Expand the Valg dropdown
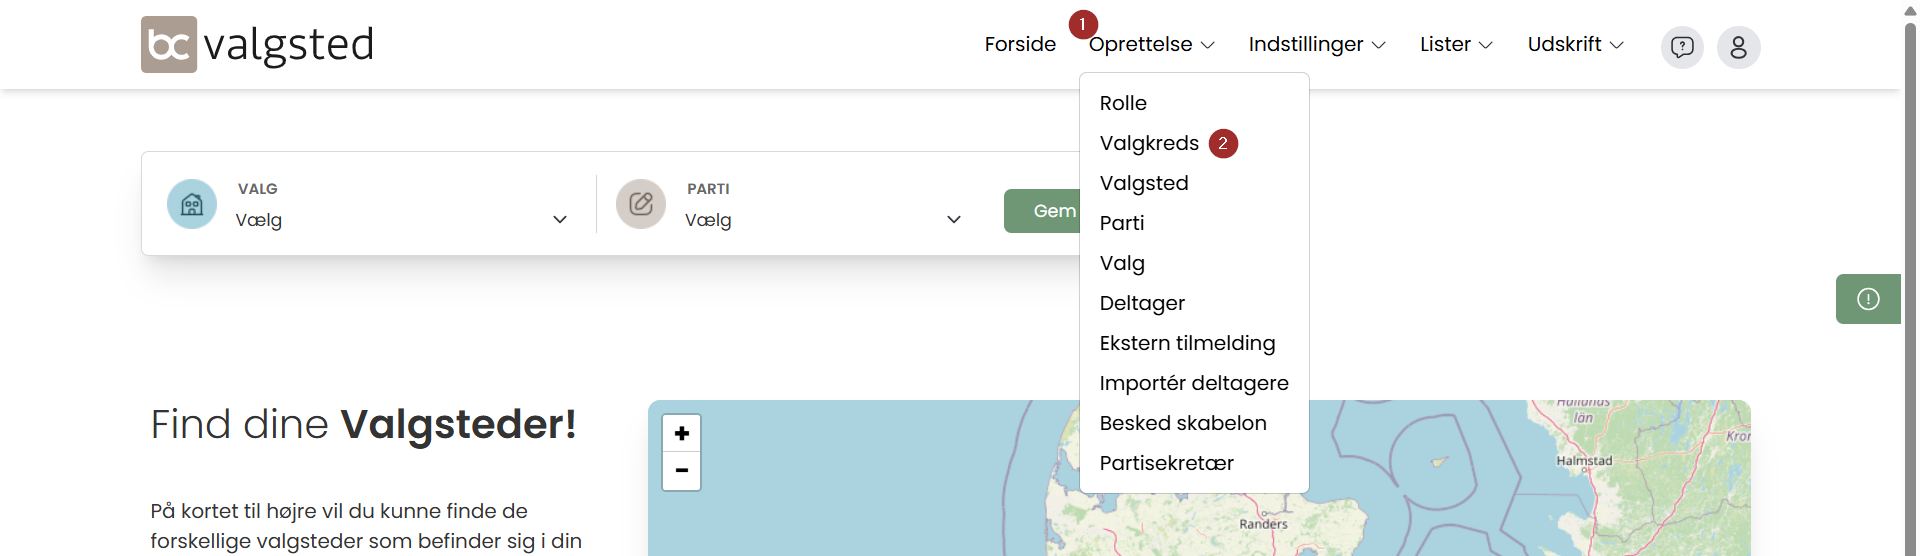The width and height of the screenshot is (1920, 556). pyautogui.click(x=400, y=220)
